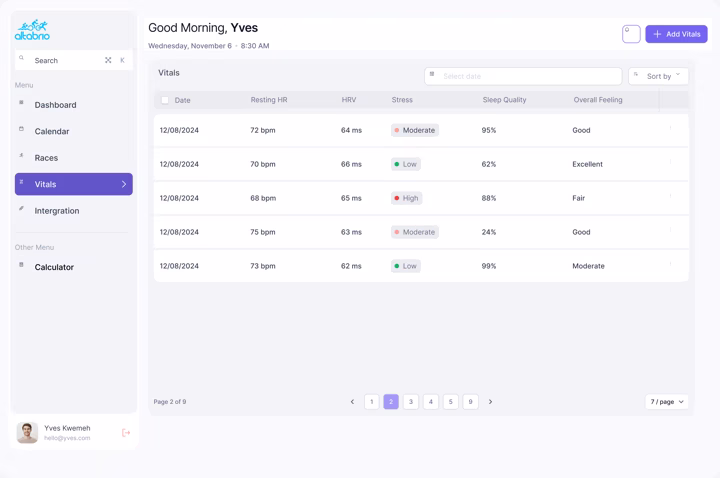
Task: Click the sort icon beside Sort by
Action: click(636, 74)
